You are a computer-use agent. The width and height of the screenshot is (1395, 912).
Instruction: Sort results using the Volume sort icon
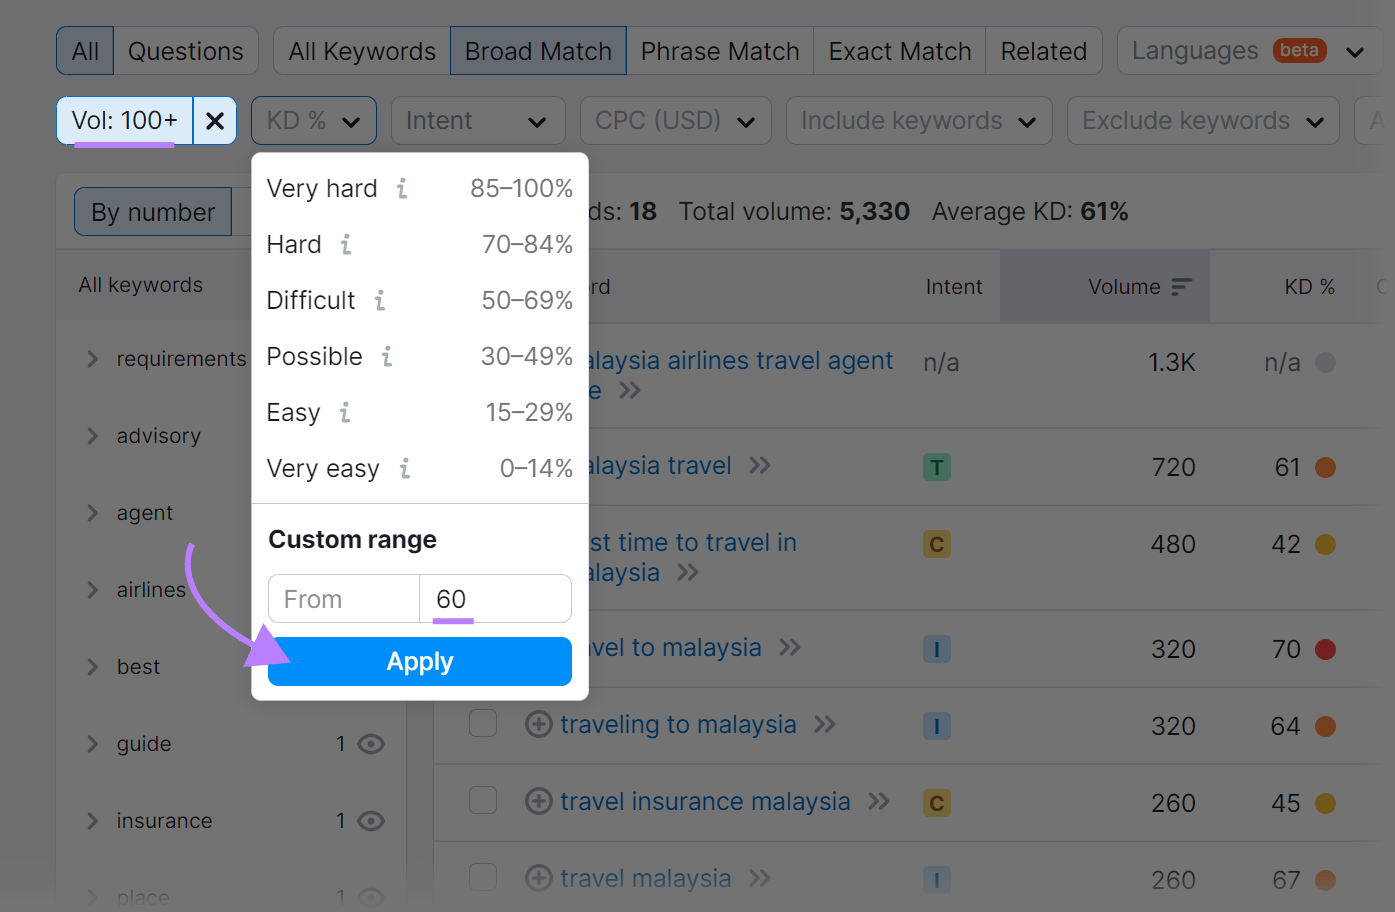pyautogui.click(x=1179, y=285)
